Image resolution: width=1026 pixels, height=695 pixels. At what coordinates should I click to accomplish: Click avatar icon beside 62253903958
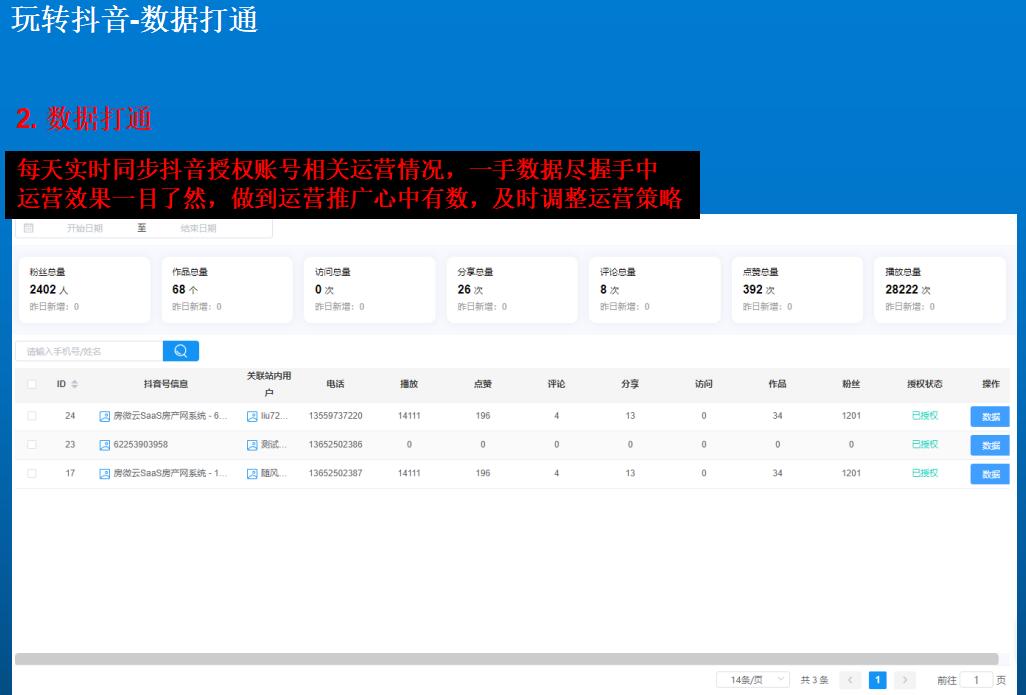(105, 445)
